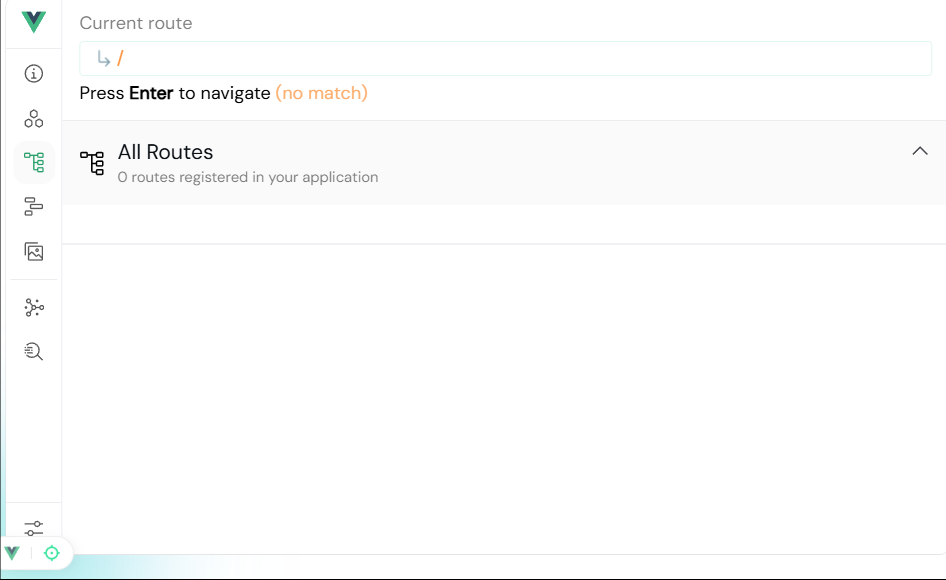Screen dimensions: 946x580
Task: Click the arrow icon inside route input
Action: [106, 58]
